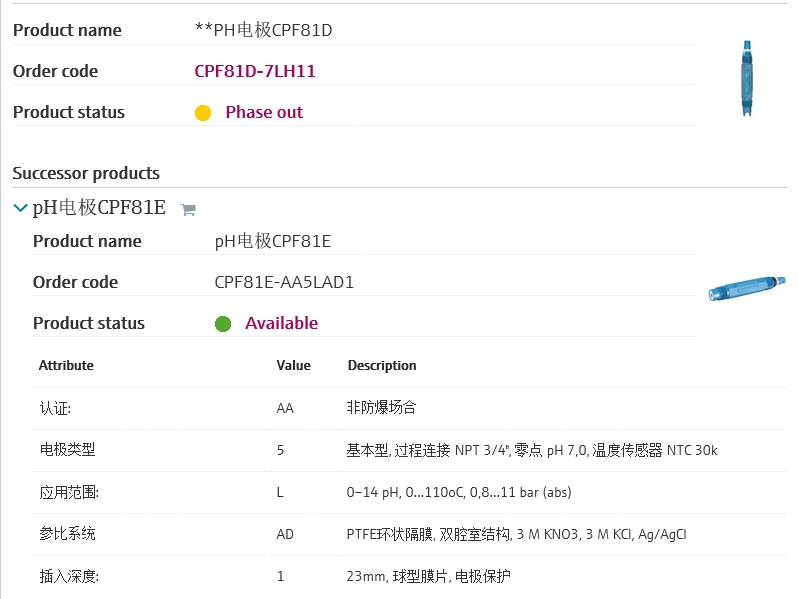Select the 电极类型 attribute row
The image size is (798, 599).
coord(67,450)
